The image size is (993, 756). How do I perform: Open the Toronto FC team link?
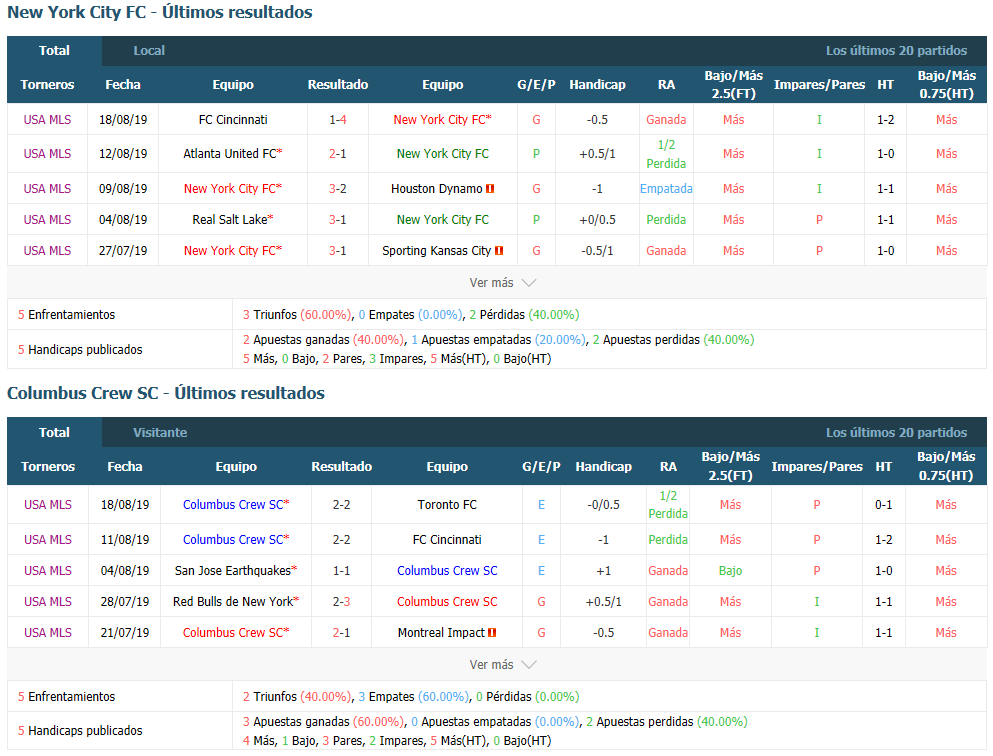447,505
